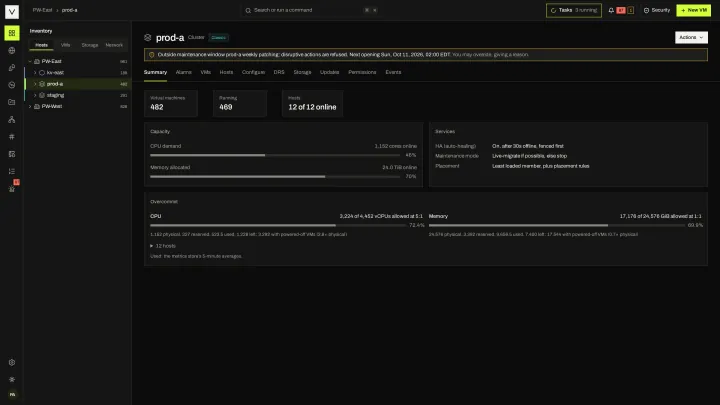Click the PW-East datacenter icon in tree

coord(37,61)
